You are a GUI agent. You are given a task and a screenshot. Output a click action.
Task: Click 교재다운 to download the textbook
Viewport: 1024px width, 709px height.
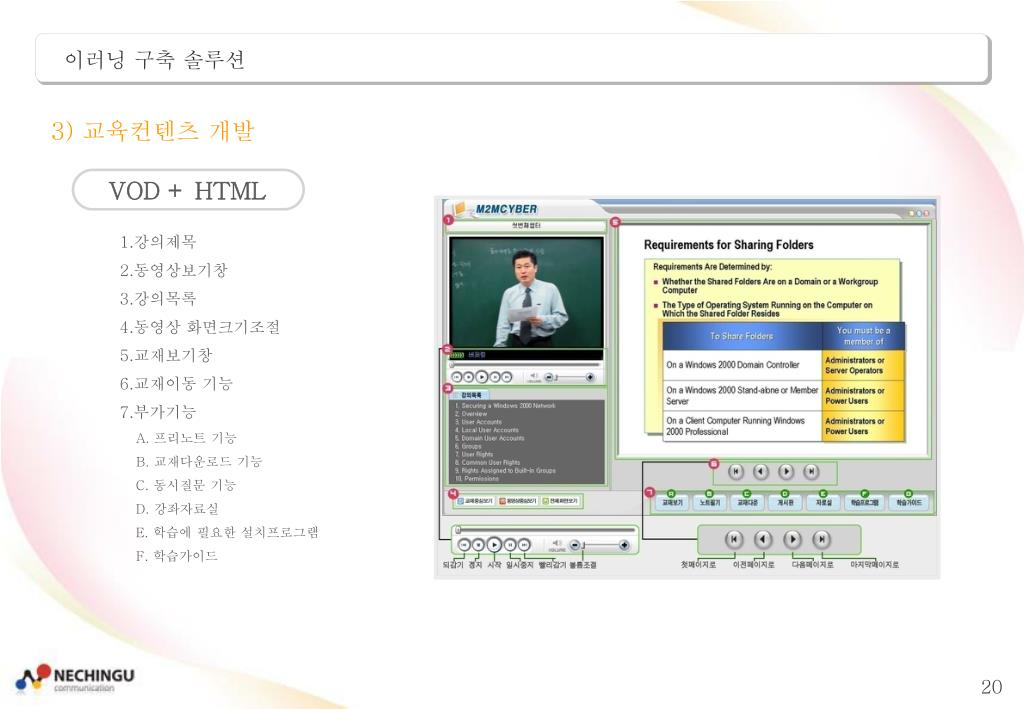pyautogui.click(x=747, y=503)
